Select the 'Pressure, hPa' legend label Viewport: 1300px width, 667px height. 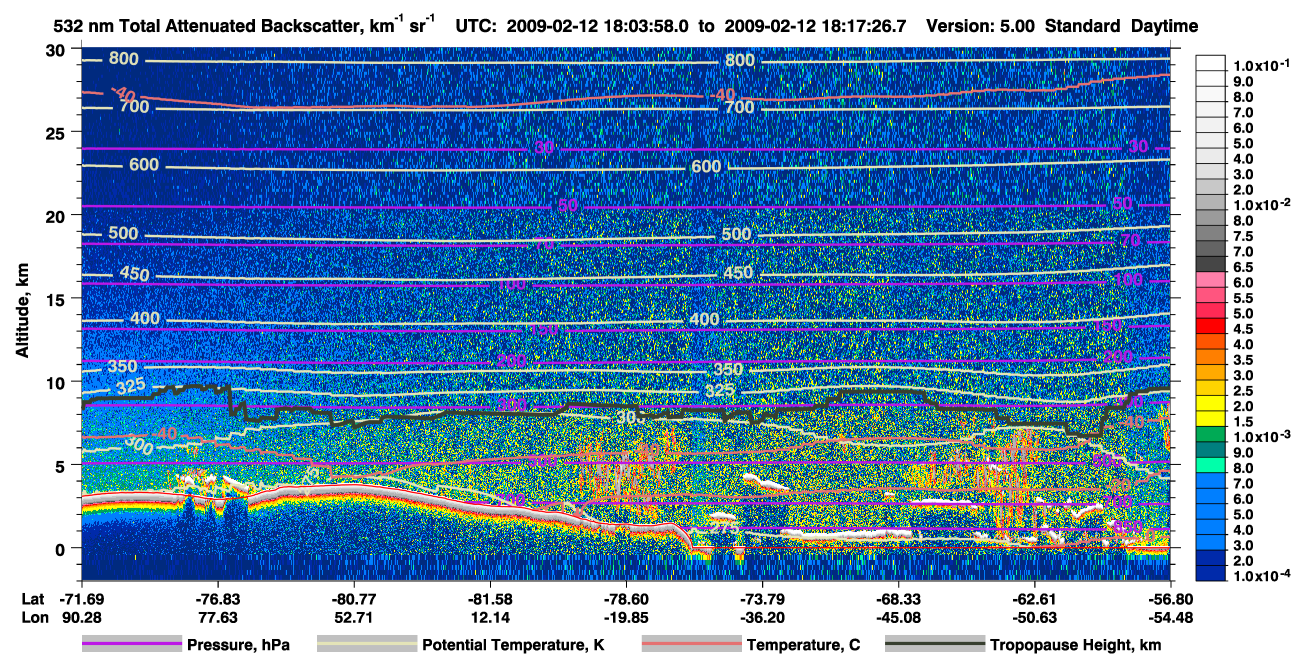tap(238, 646)
